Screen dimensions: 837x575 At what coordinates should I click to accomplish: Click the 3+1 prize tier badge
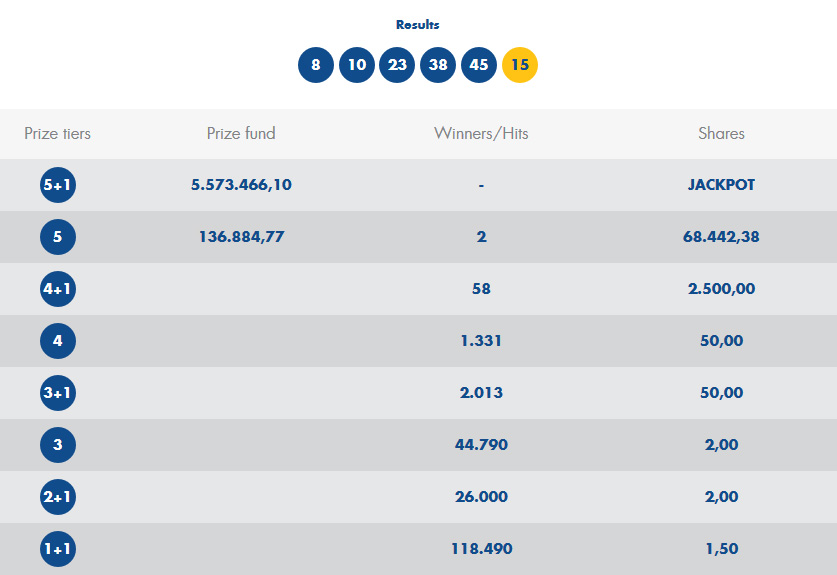coord(58,393)
